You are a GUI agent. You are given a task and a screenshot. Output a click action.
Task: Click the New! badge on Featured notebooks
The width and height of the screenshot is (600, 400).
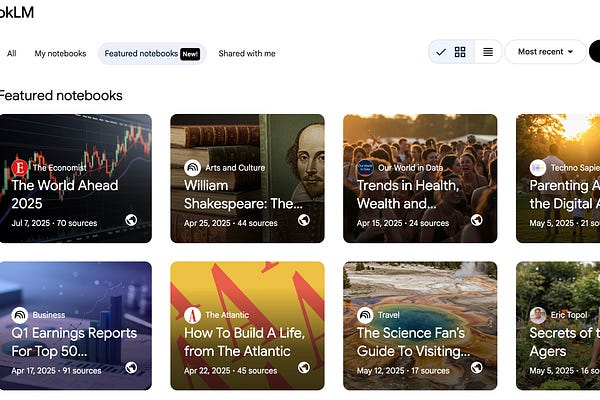[x=190, y=54]
